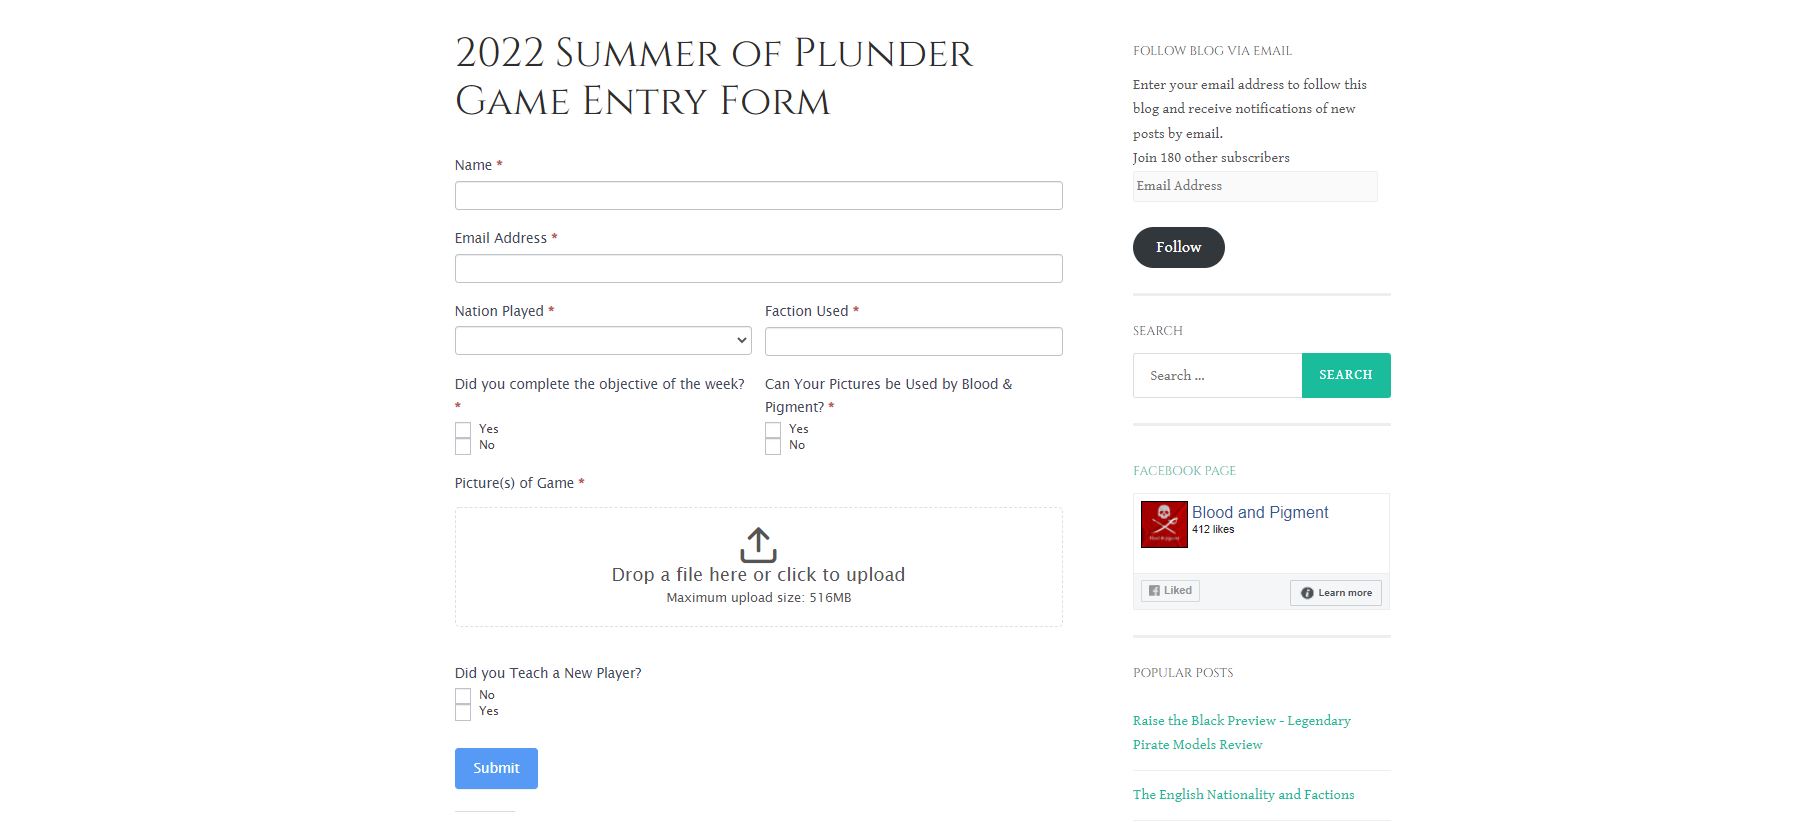Screen dimensions: 1801x822
Task: Open The English Nationality and Factions link
Action: click(1243, 795)
